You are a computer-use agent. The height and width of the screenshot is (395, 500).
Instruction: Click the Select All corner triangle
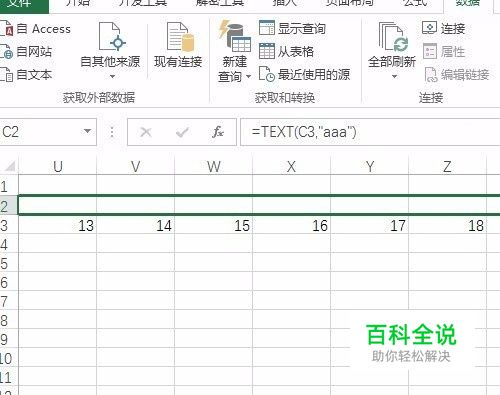coord(9,166)
